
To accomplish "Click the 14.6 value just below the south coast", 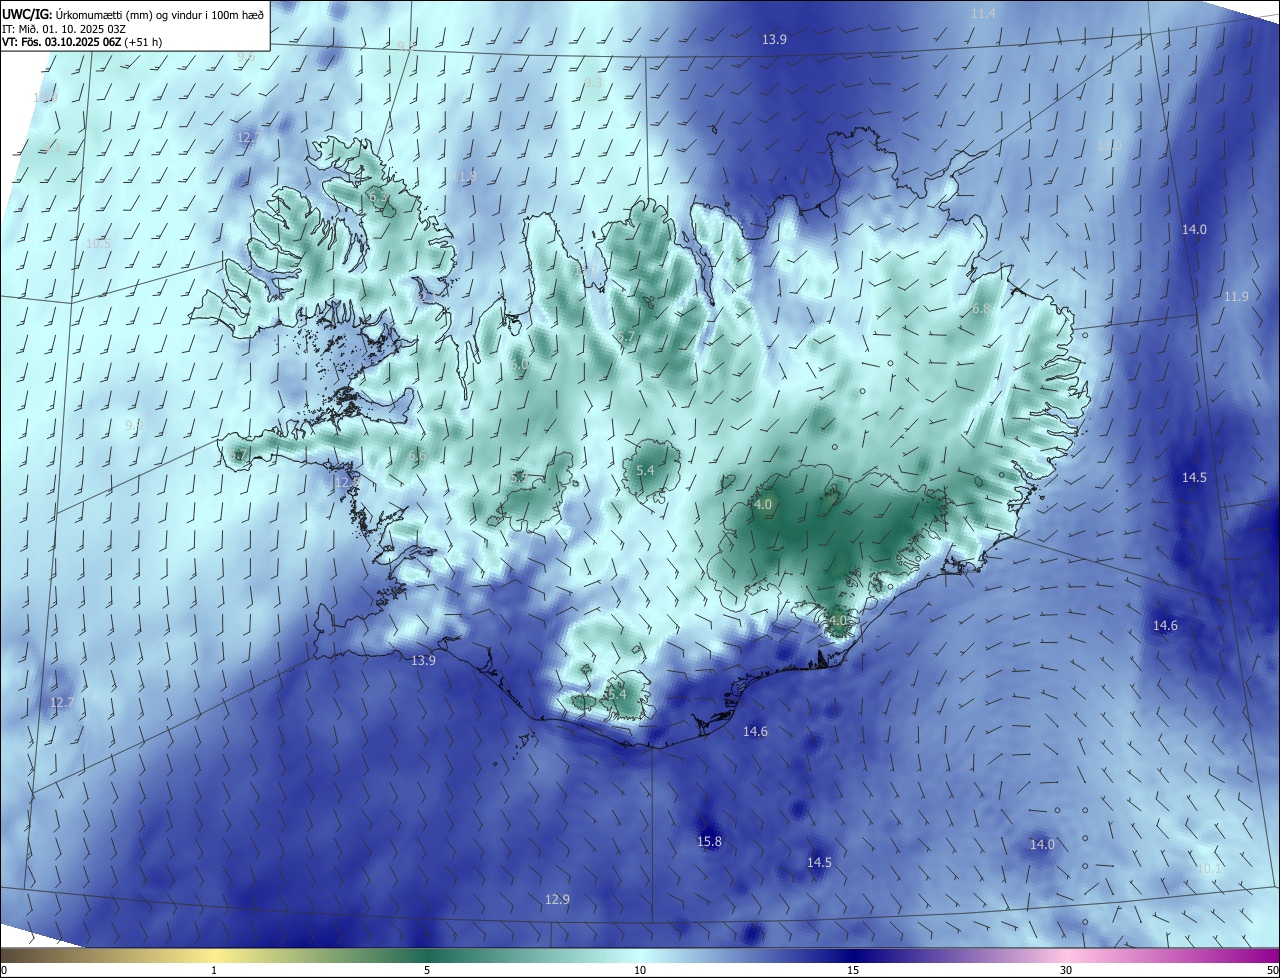I will pos(755,732).
